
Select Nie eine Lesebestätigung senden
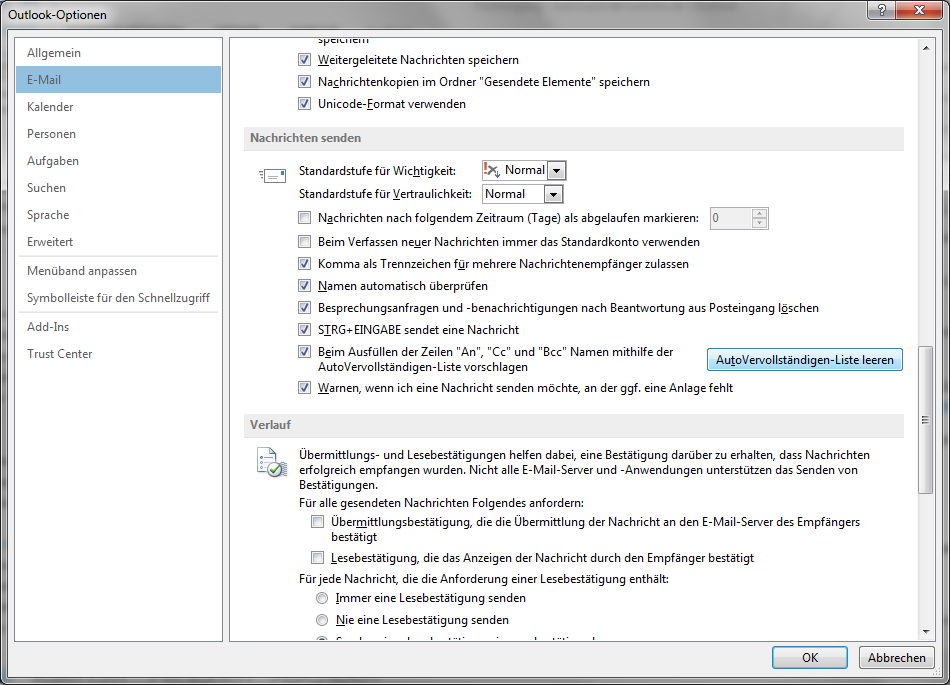[x=322, y=620]
